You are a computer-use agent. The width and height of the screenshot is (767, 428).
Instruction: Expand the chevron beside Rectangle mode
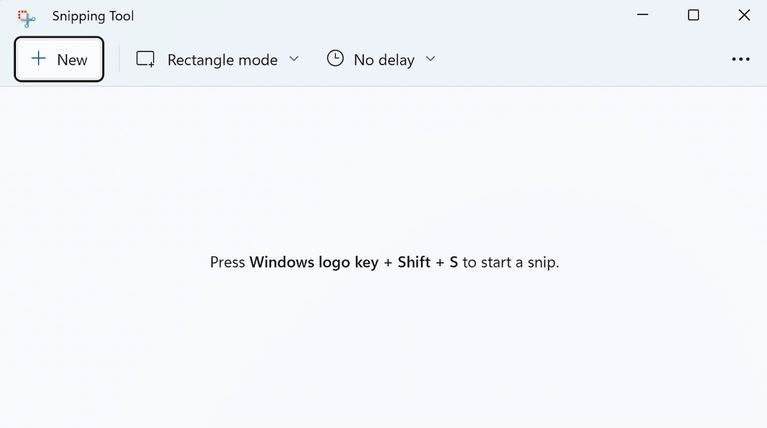pyautogui.click(x=294, y=59)
